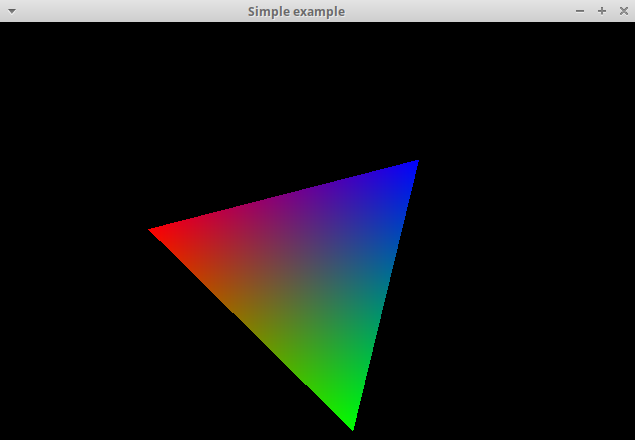Click the black background left of the red corner
The image size is (635, 440).
(80, 230)
